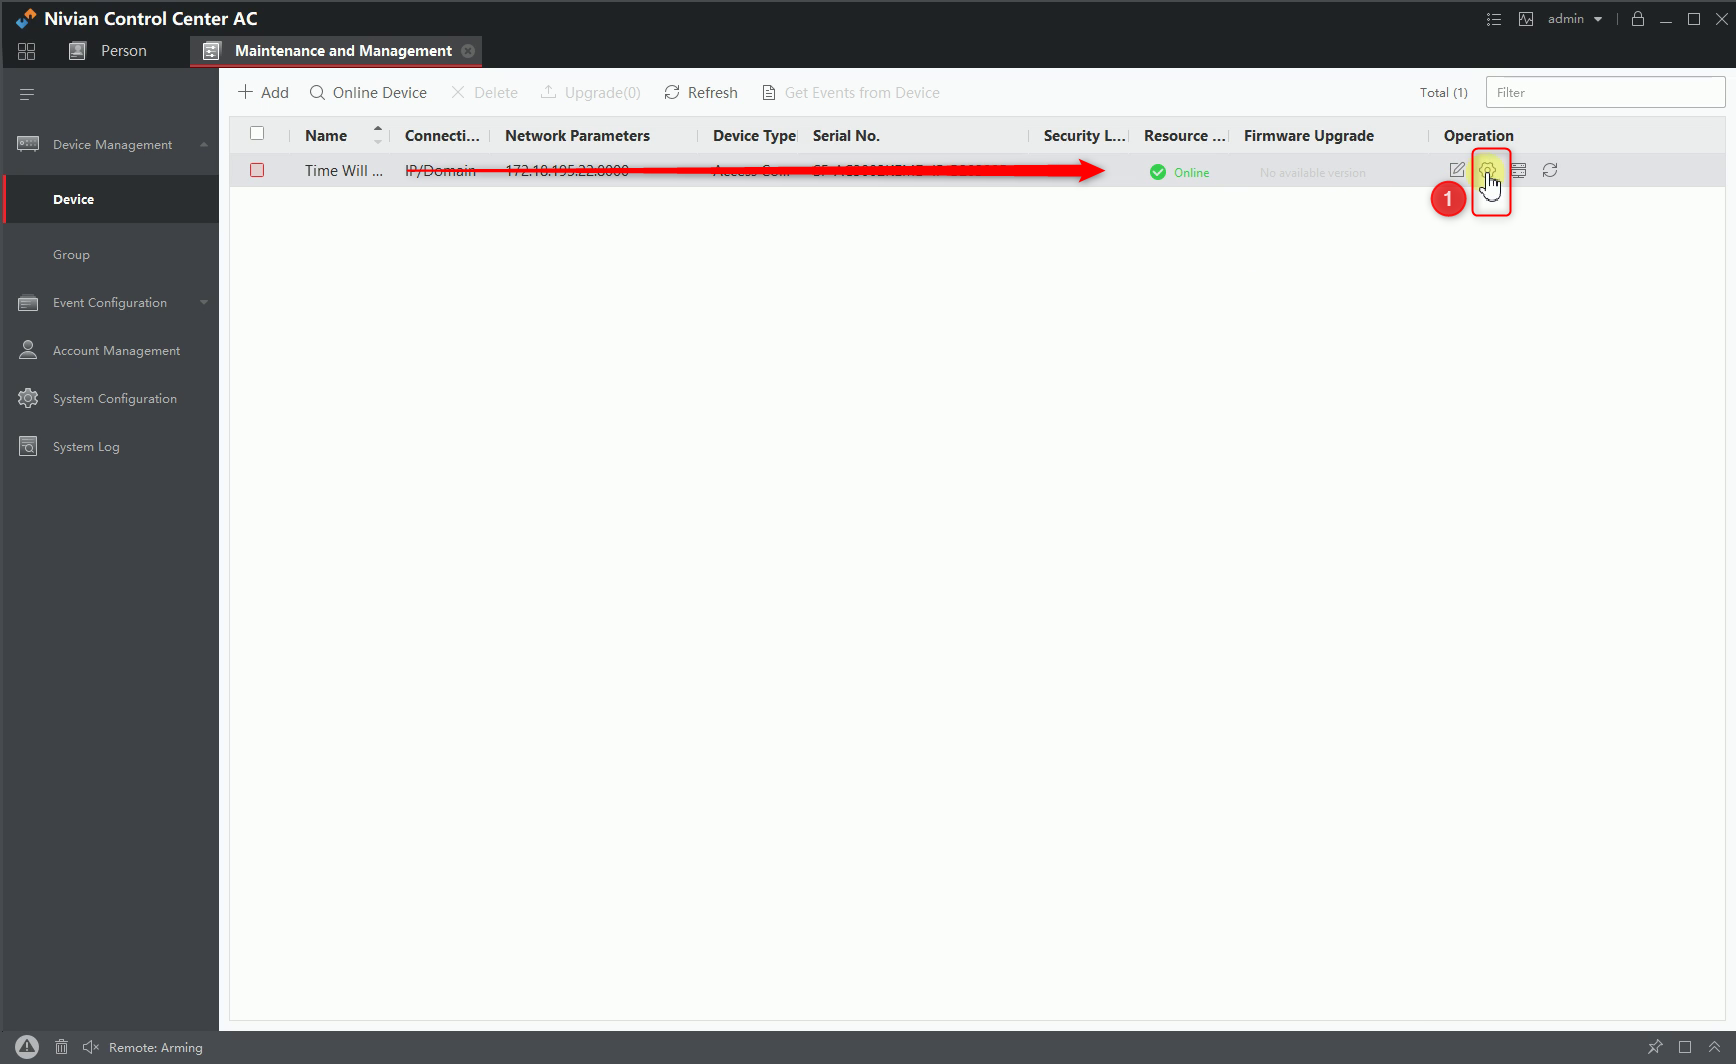Click the Resource ... column header
The image size is (1736, 1064).
point(1185,136)
